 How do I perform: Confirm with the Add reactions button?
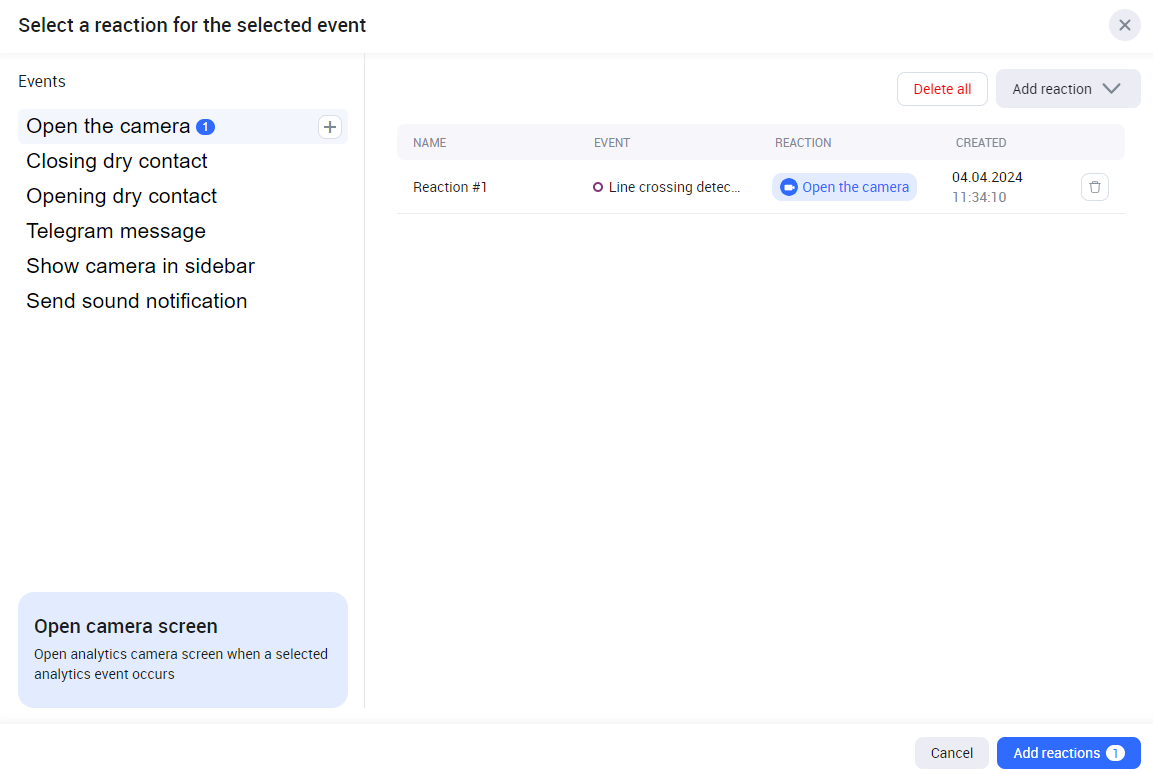point(1056,753)
